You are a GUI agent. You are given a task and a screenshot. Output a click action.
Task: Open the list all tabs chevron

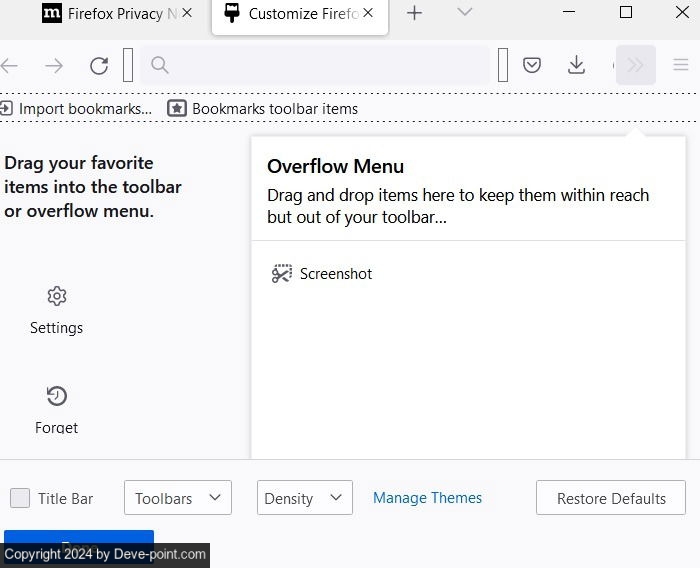pos(464,13)
